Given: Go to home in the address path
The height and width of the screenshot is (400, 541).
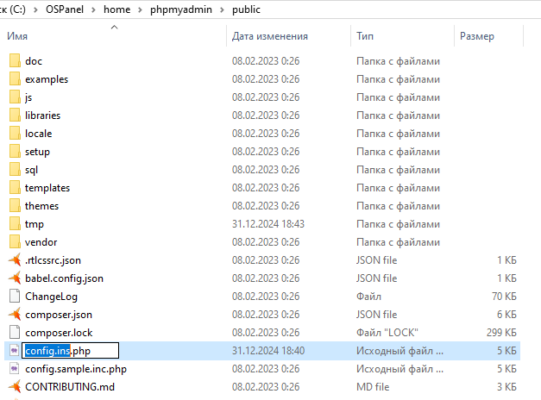Looking at the screenshot, I should pyautogui.click(x=117, y=9).
